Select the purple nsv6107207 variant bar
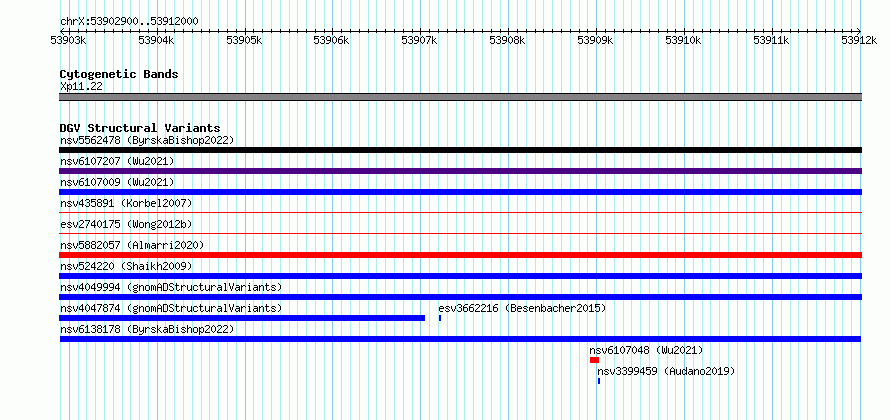The image size is (890, 420). click(x=460, y=171)
